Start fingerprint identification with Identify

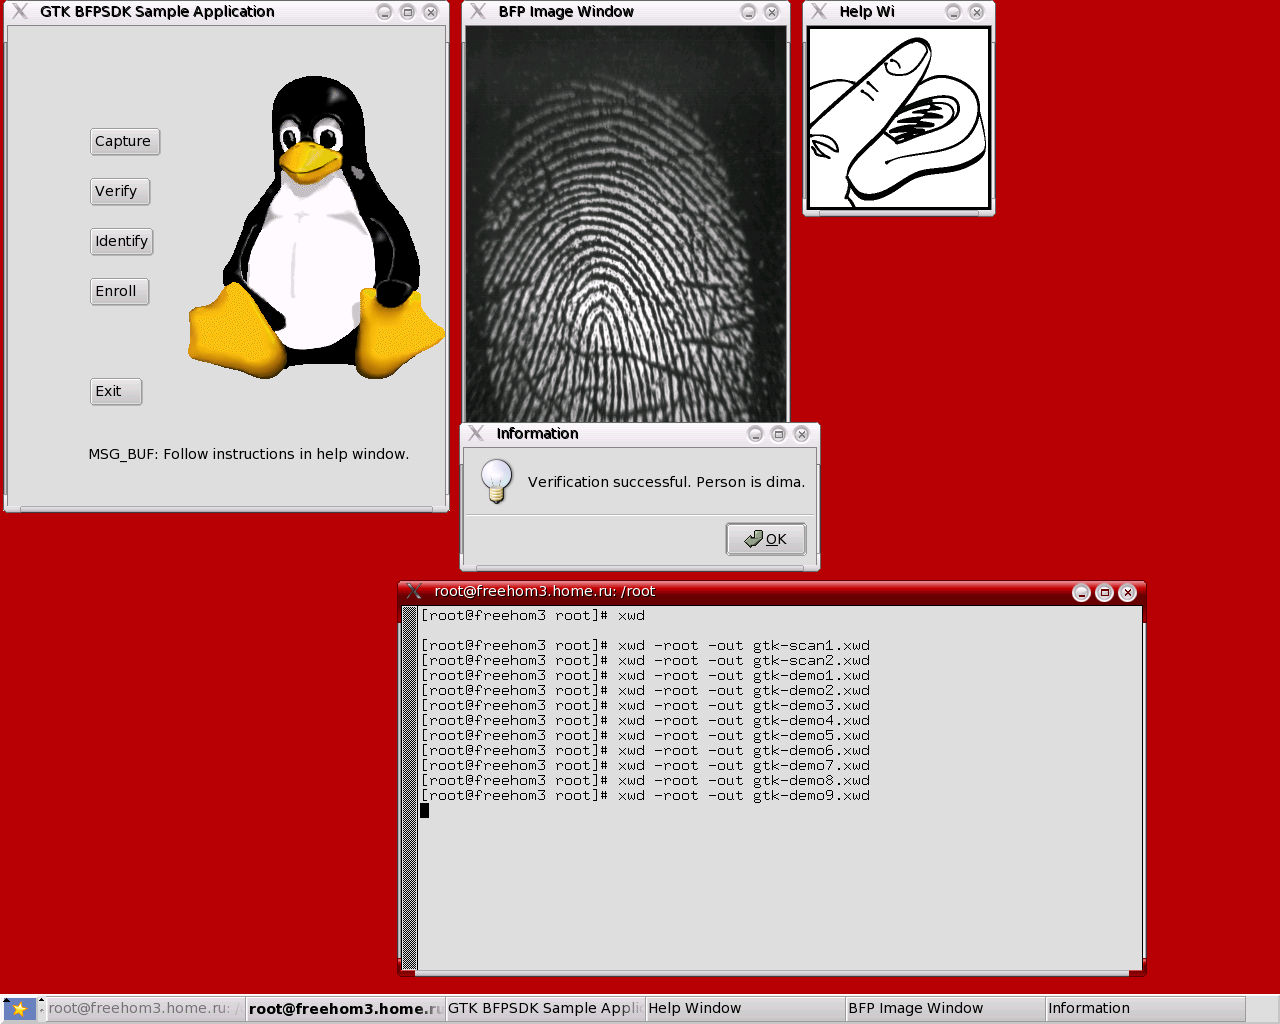(121, 242)
